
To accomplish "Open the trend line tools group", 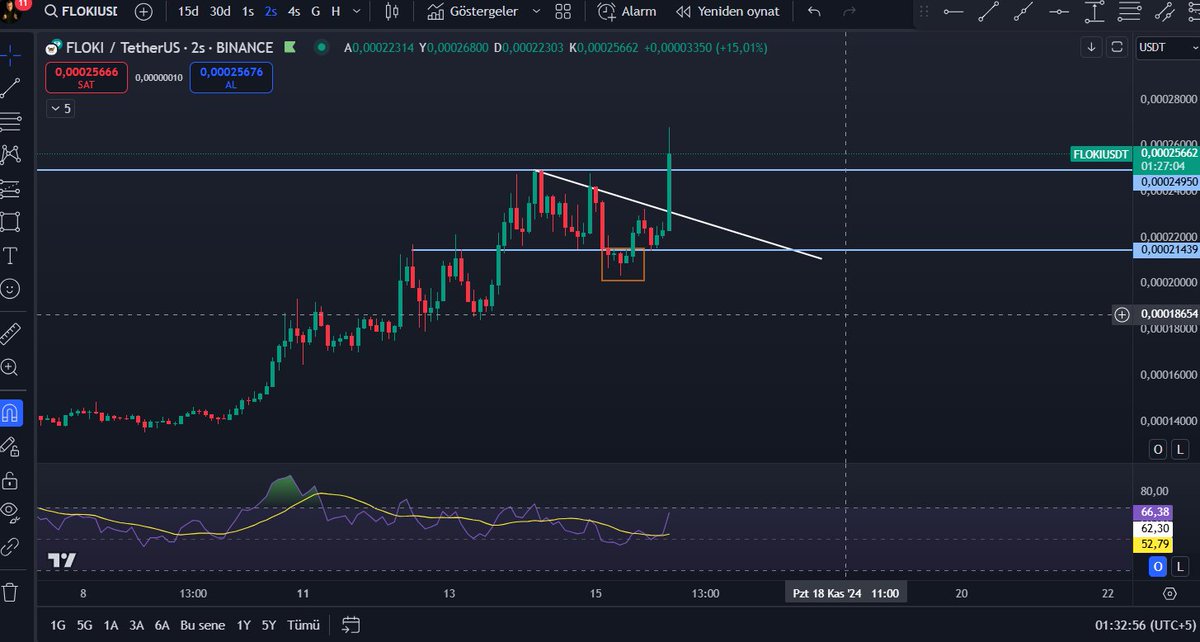I will (11, 88).
